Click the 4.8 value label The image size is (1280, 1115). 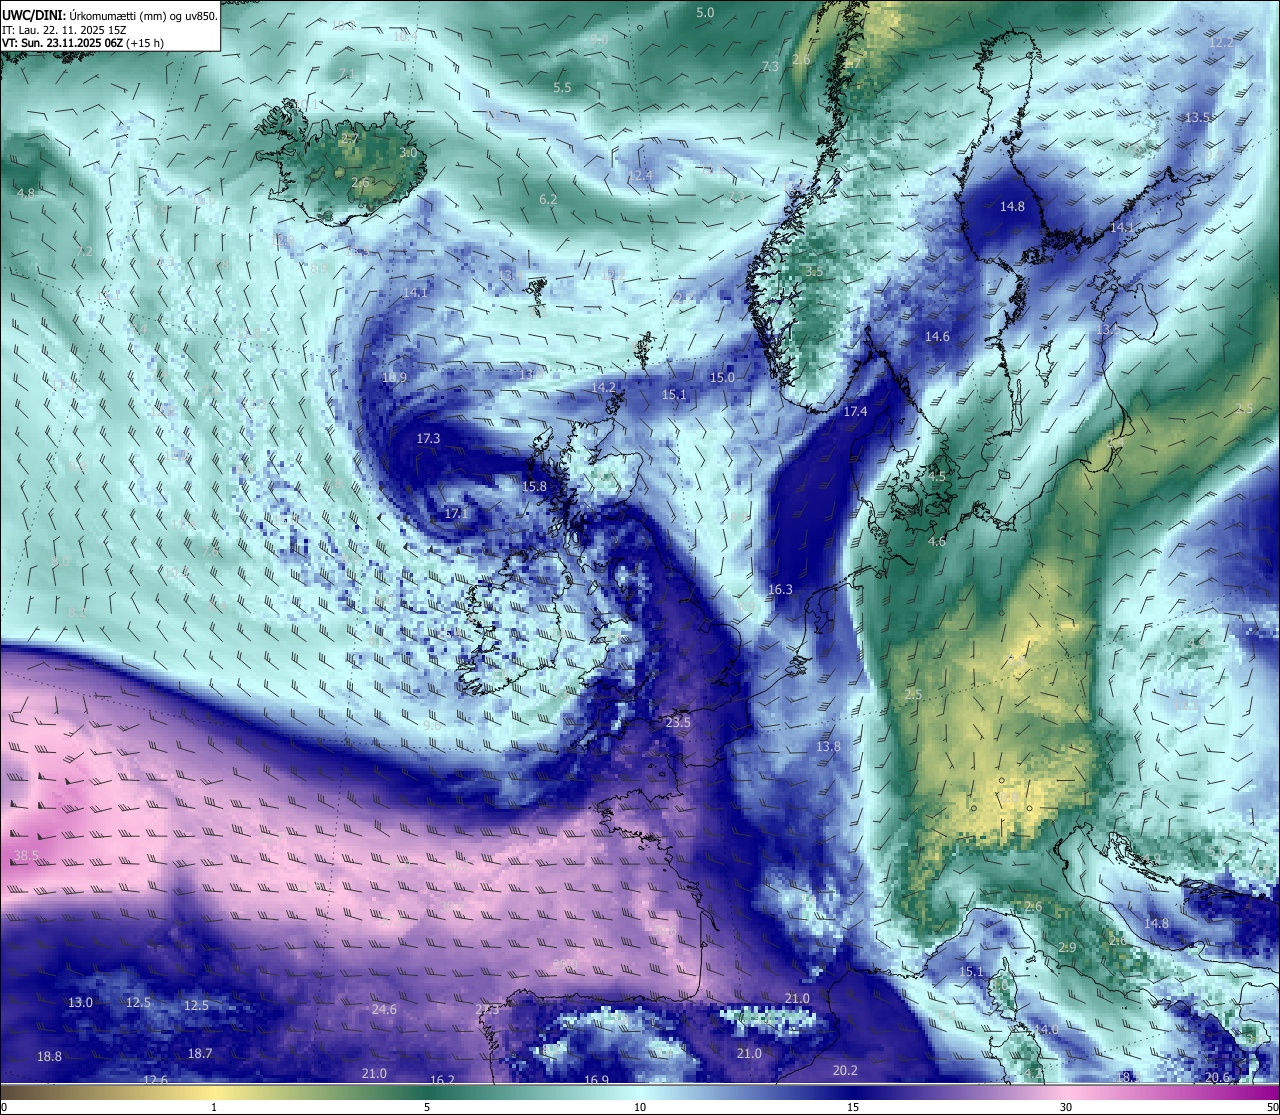26,192
